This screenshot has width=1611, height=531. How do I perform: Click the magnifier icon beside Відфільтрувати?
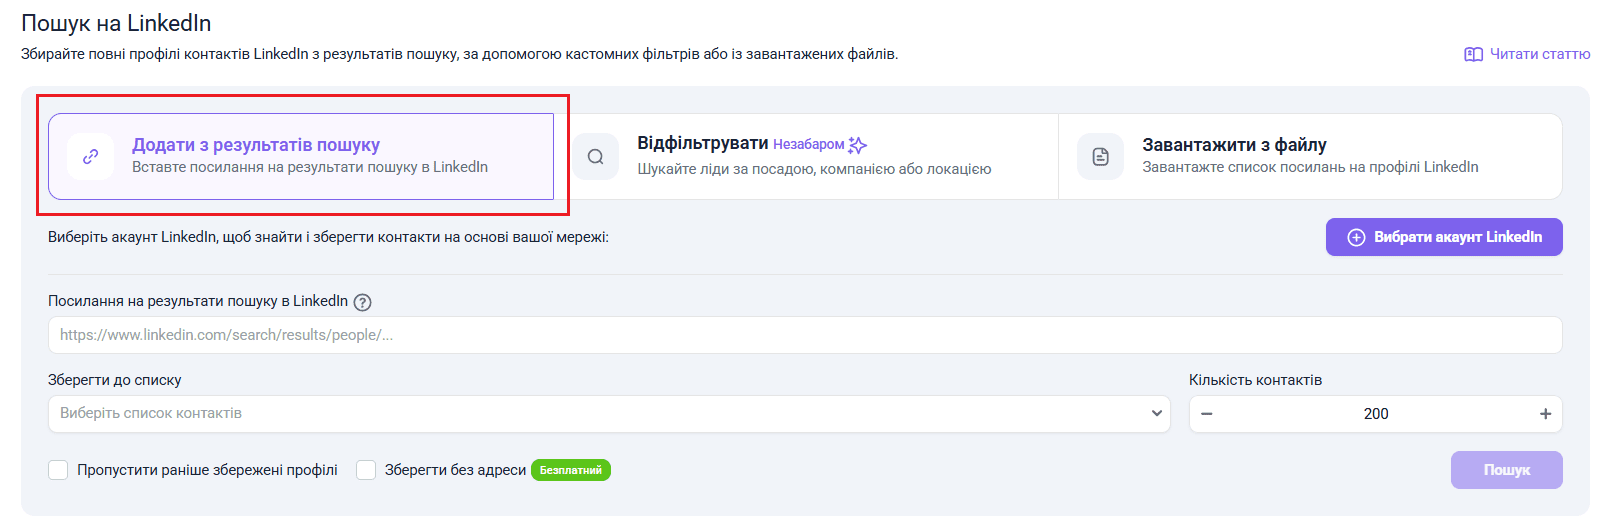pos(596,156)
